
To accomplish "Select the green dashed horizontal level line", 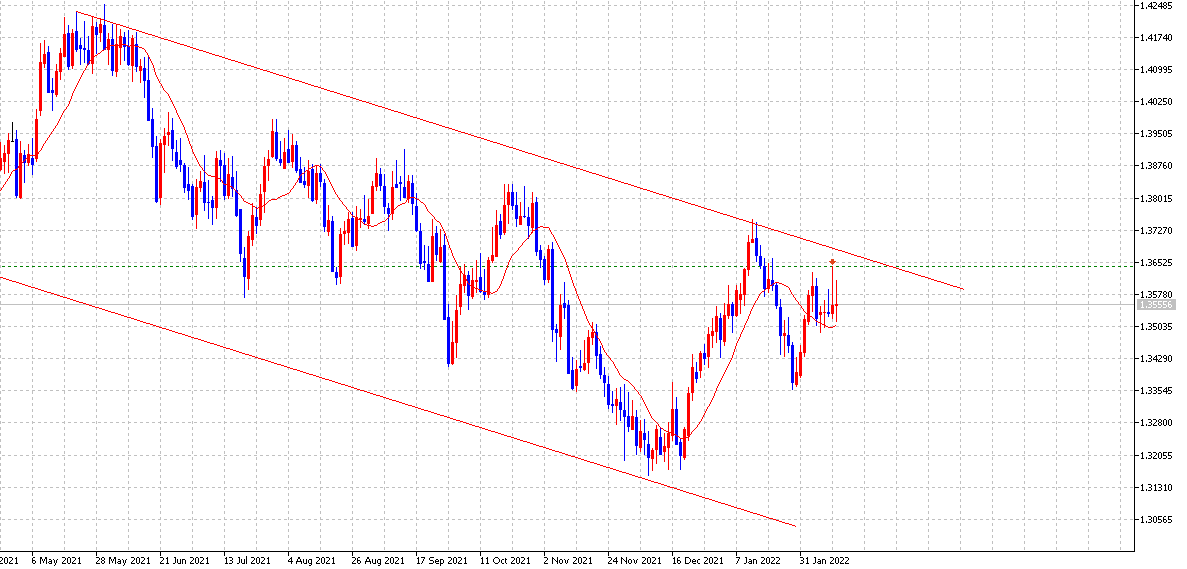I will click(x=566, y=266).
